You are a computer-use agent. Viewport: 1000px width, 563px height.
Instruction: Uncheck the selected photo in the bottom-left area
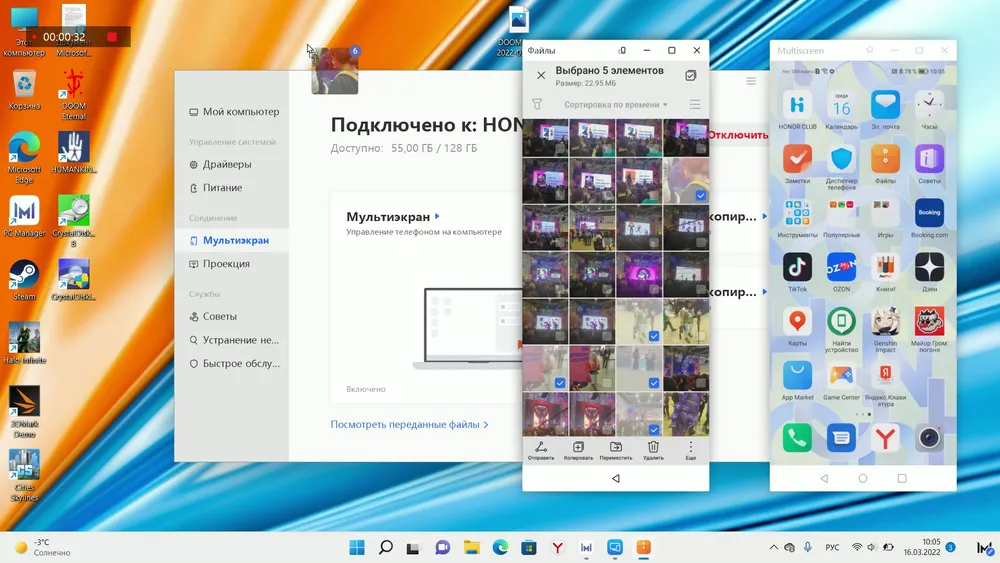tap(559, 383)
